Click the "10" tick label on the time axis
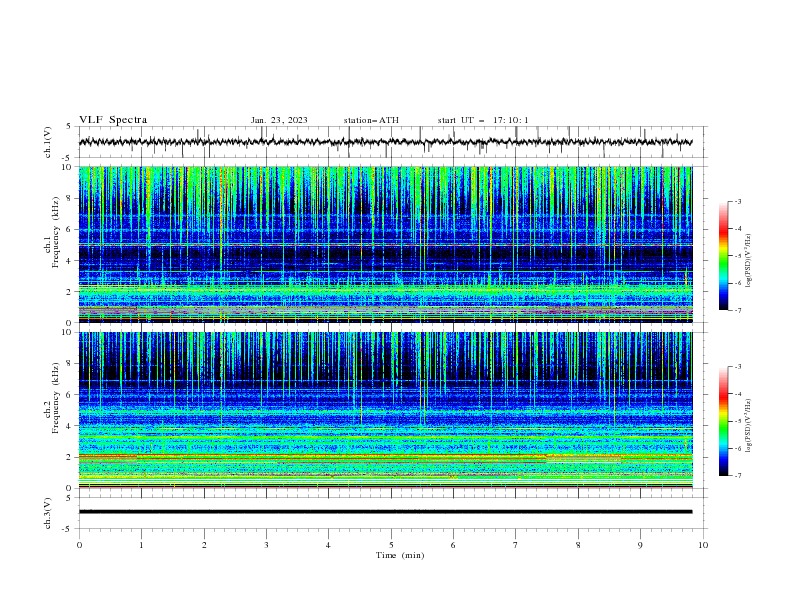Screen dimensions: 792x612 coord(703,545)
